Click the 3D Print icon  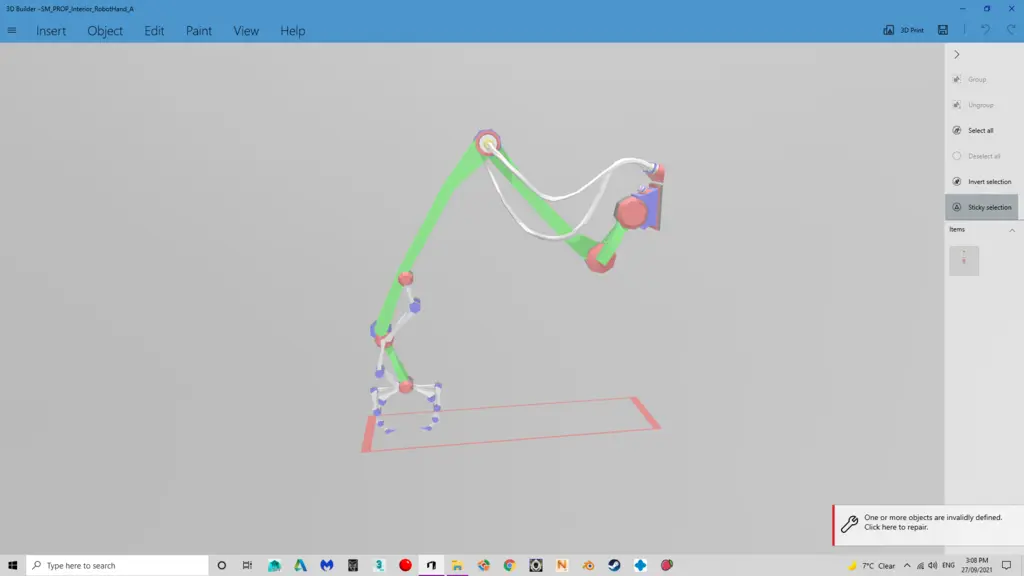(888, 30)
